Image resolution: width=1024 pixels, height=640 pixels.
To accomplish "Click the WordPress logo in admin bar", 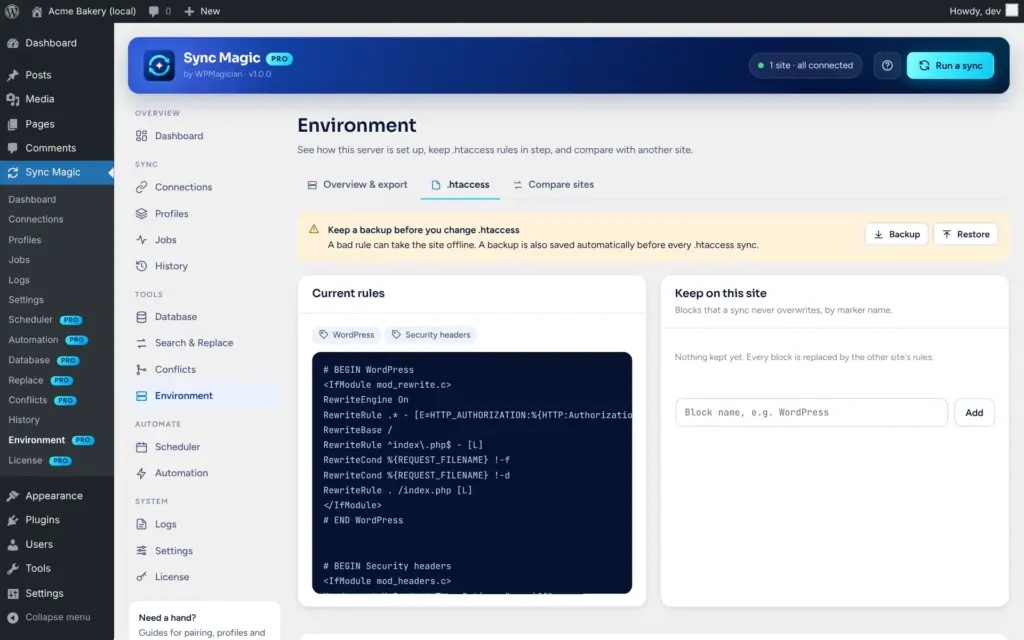I will tap(12, 11).
